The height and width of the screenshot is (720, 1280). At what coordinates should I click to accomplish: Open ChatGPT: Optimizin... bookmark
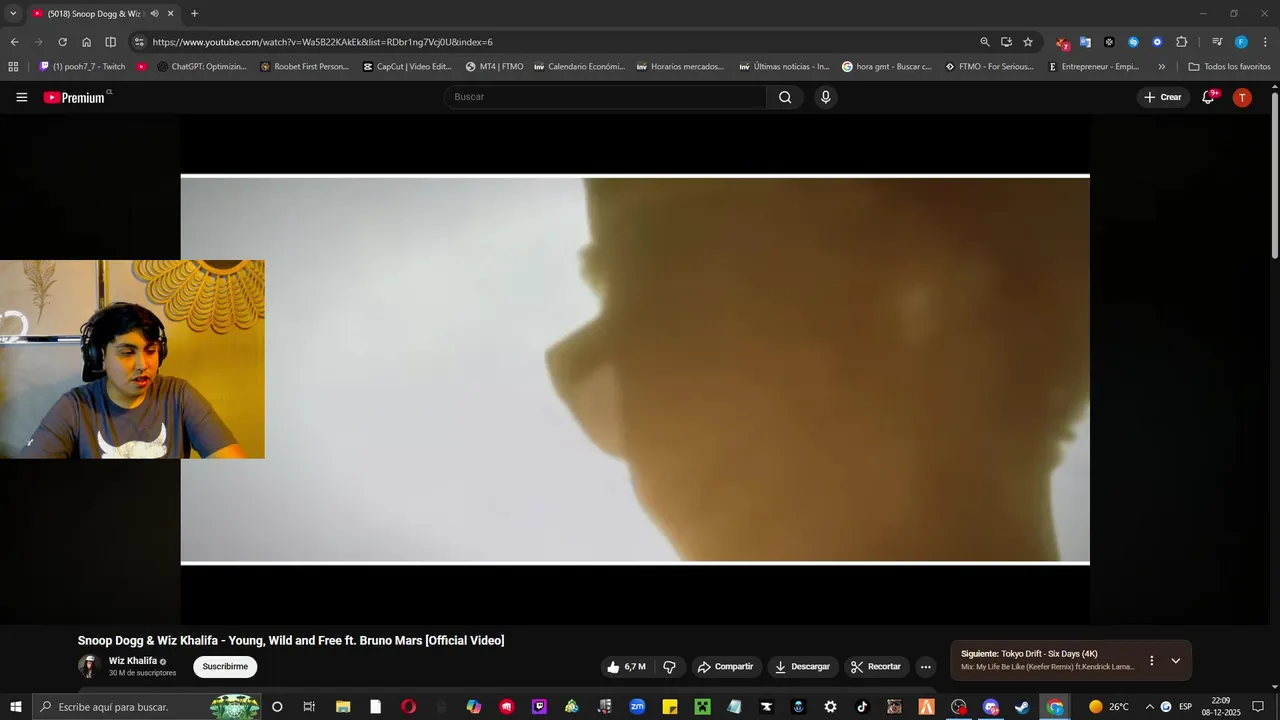202,67
